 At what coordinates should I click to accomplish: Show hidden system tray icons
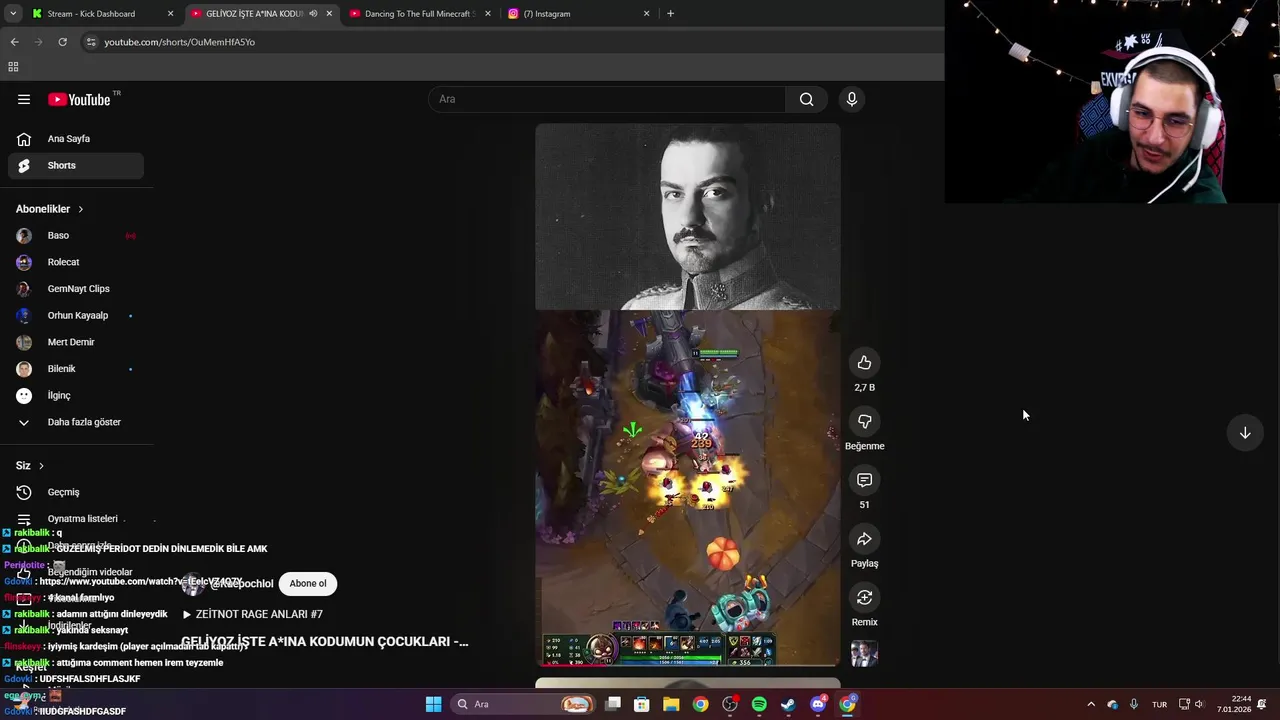[1091, 704]
